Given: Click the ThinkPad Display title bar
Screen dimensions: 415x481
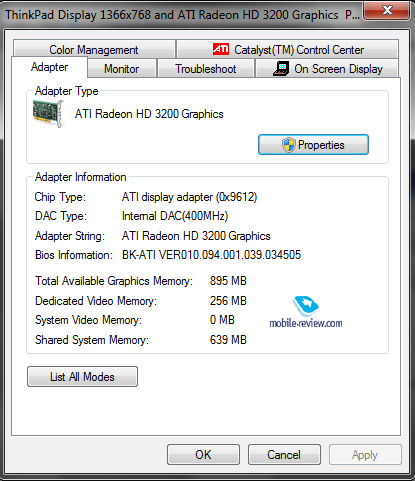Looking at the screenshot, I should coord(183,15).
